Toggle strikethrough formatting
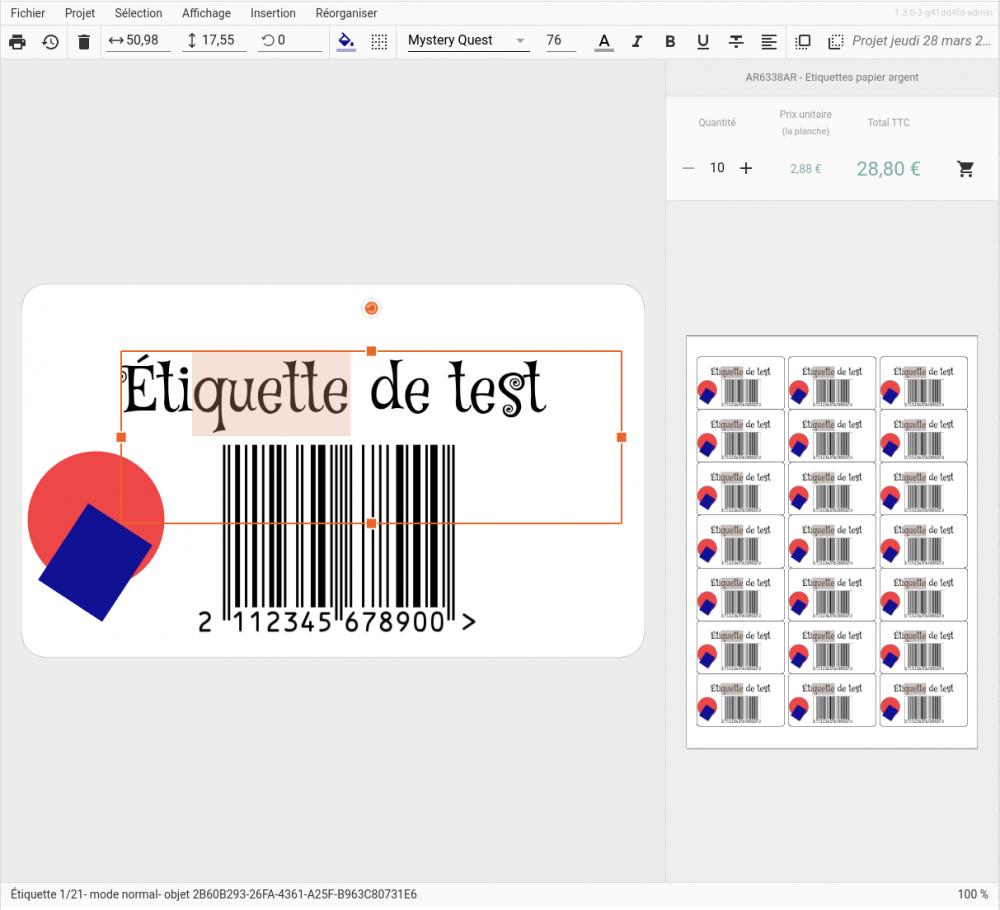 point(736,41)
